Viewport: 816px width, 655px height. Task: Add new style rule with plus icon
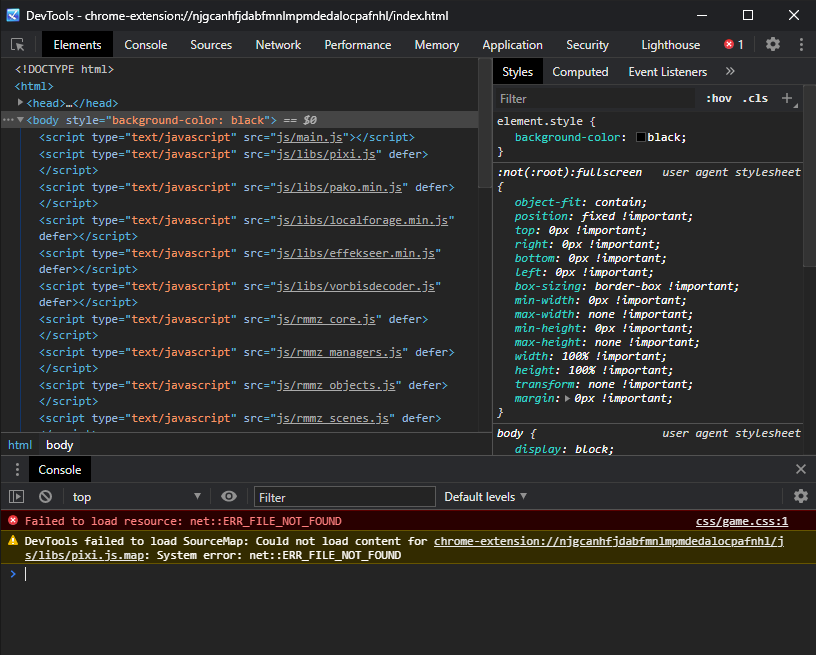click(787, 98)
